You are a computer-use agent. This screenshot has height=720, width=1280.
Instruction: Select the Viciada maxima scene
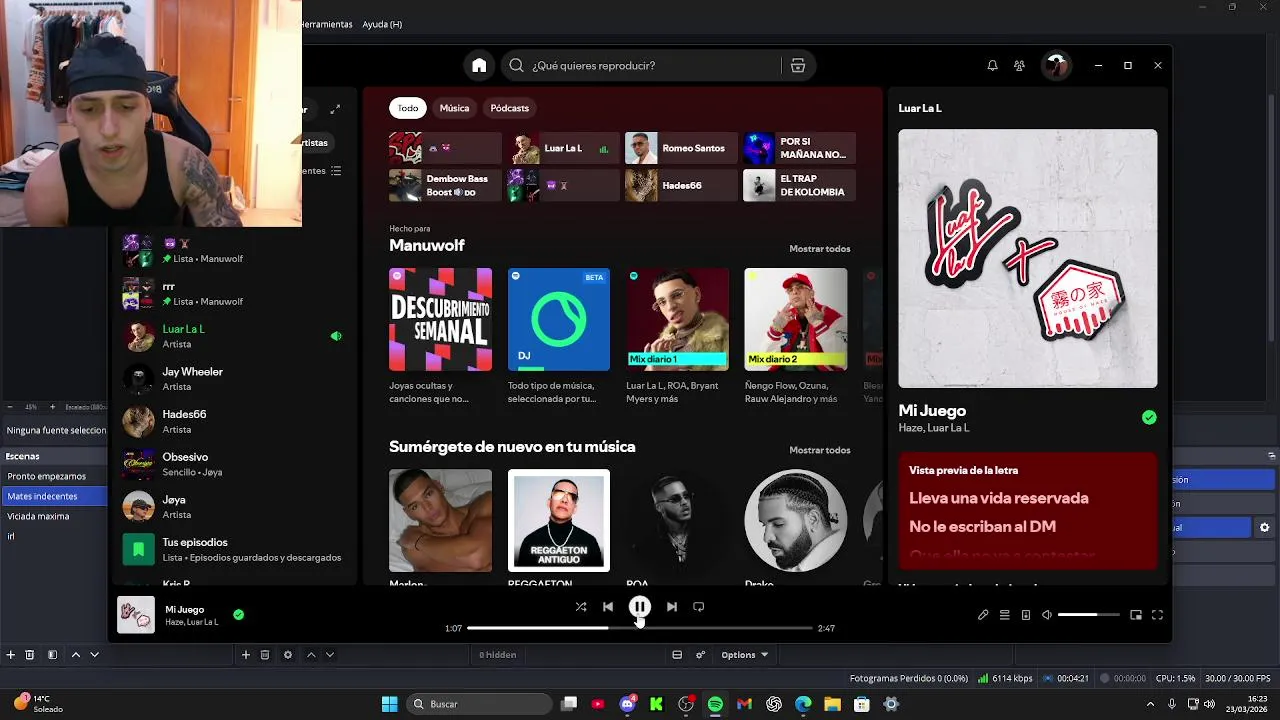click(39, 517)
